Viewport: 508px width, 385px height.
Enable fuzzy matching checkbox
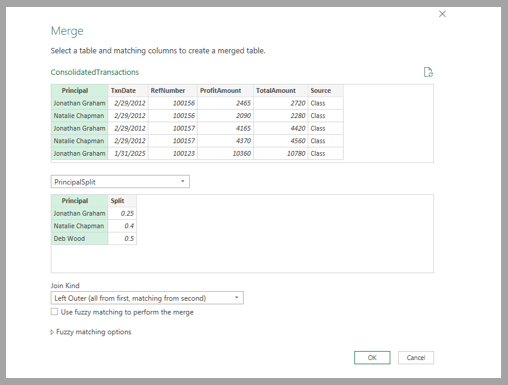[54, 312]
